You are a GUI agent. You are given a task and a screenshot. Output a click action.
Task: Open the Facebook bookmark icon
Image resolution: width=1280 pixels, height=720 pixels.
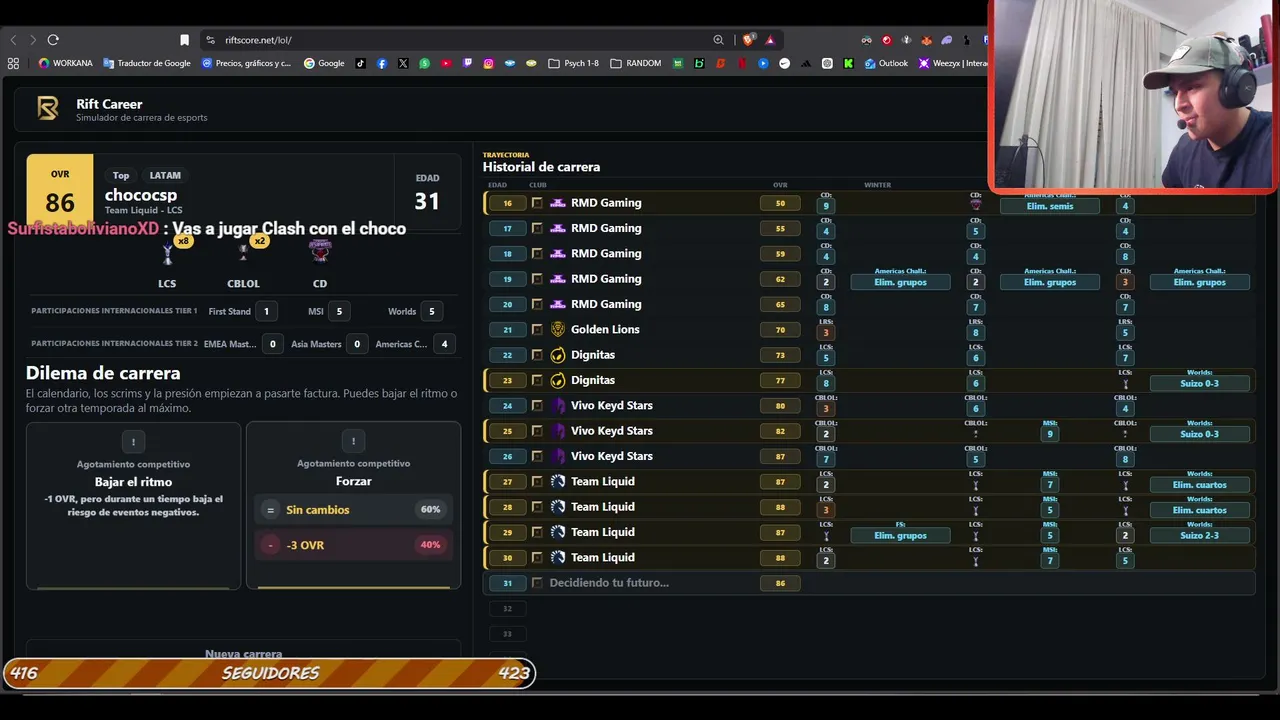382,63
